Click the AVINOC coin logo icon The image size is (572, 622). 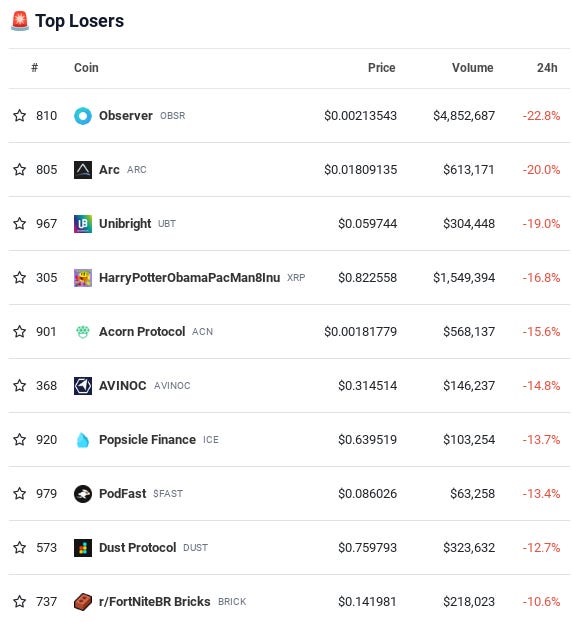(x=83, y=386)
